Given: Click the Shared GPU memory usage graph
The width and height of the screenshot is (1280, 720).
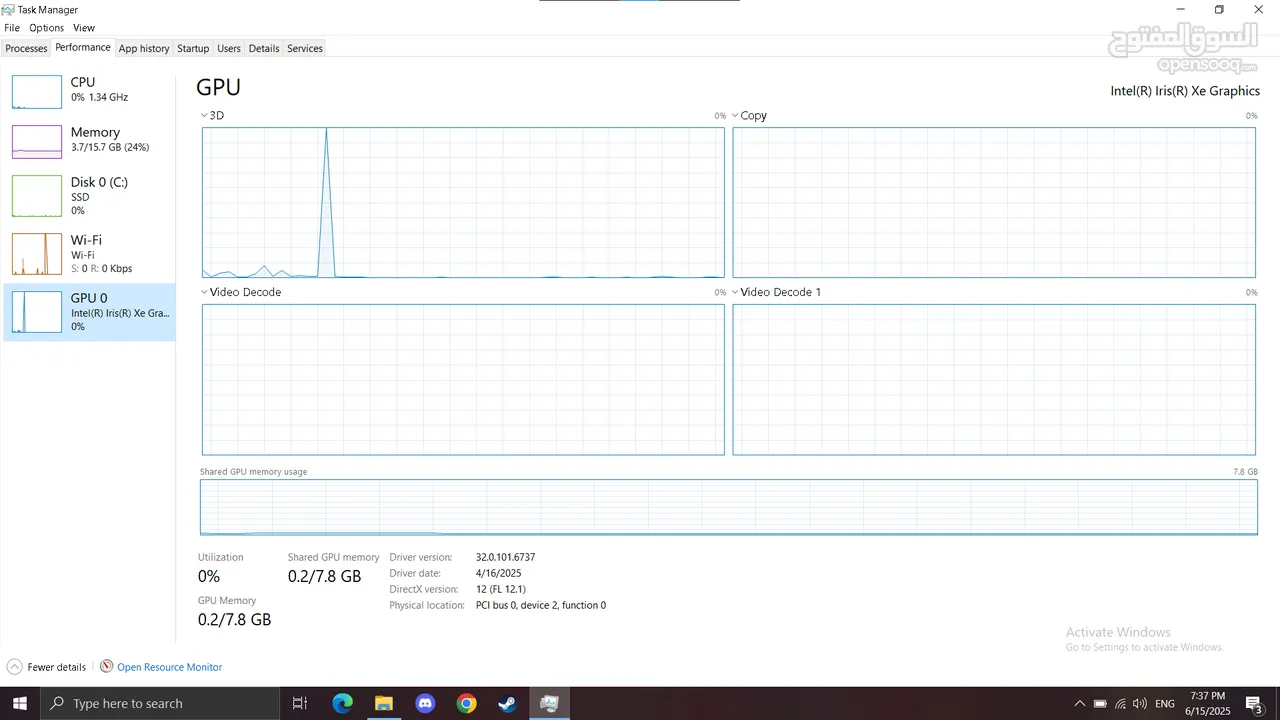Looking at the screenshot, I should tap(729, 507).
